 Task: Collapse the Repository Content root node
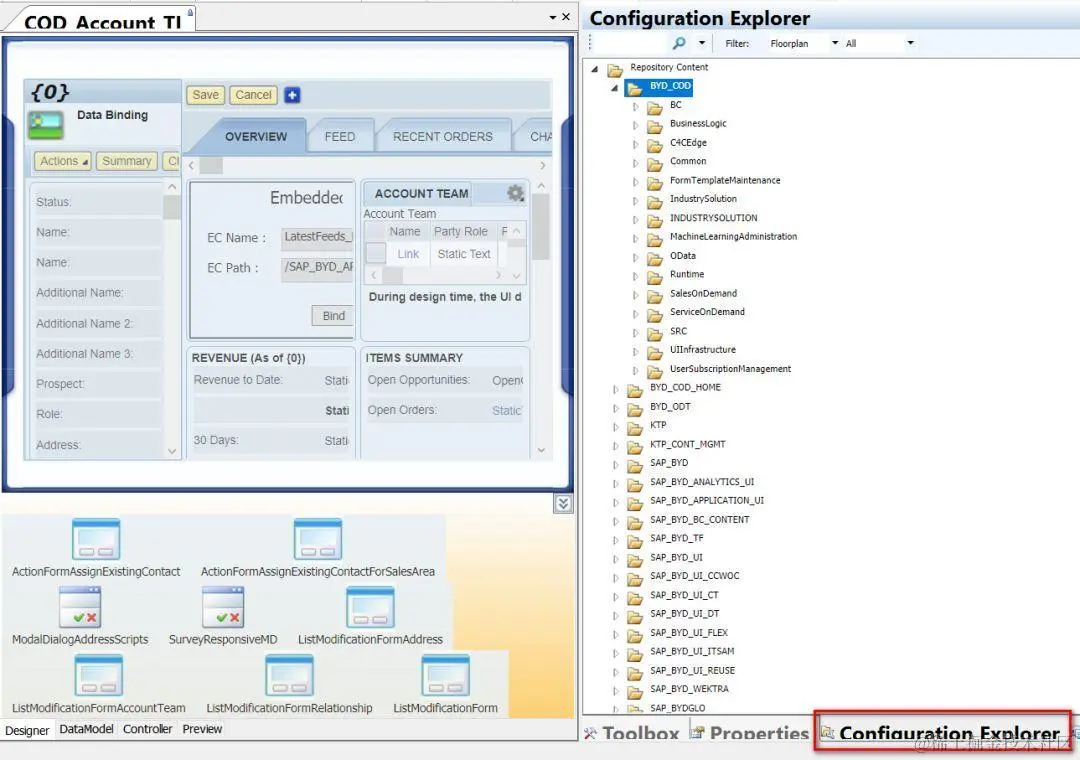594,69
